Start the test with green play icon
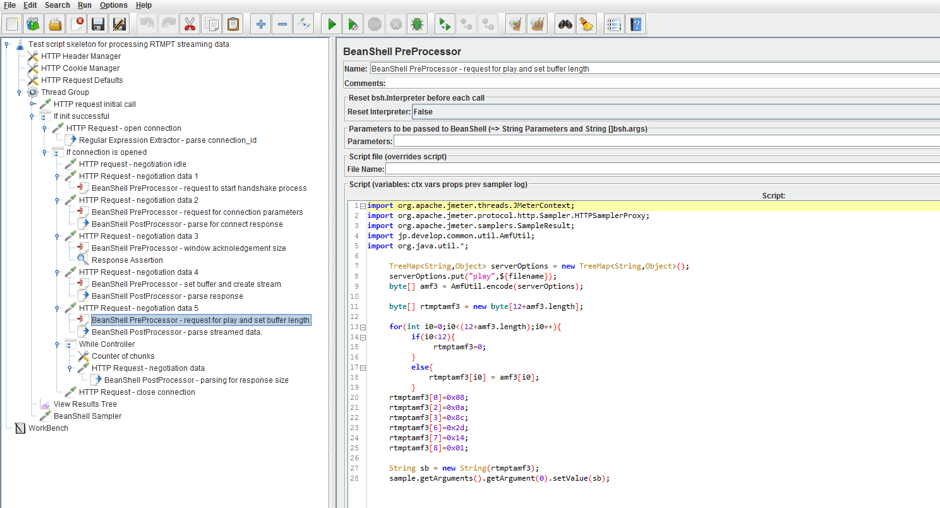940x508 pixels. pyautogui.click(x=331, y=25)
